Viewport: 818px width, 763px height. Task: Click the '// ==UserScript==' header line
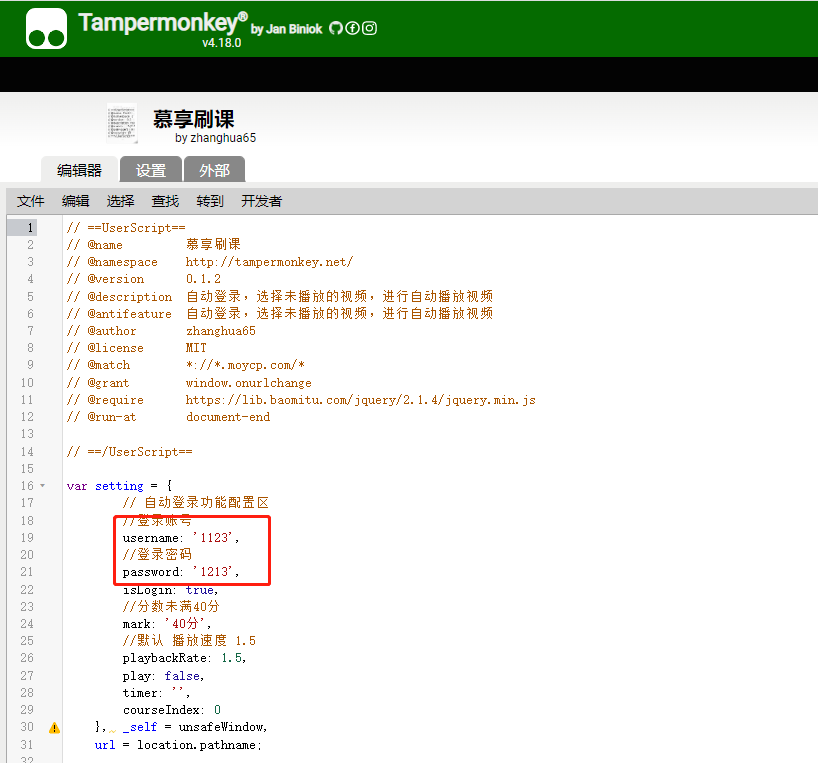(x=126, y=228)
